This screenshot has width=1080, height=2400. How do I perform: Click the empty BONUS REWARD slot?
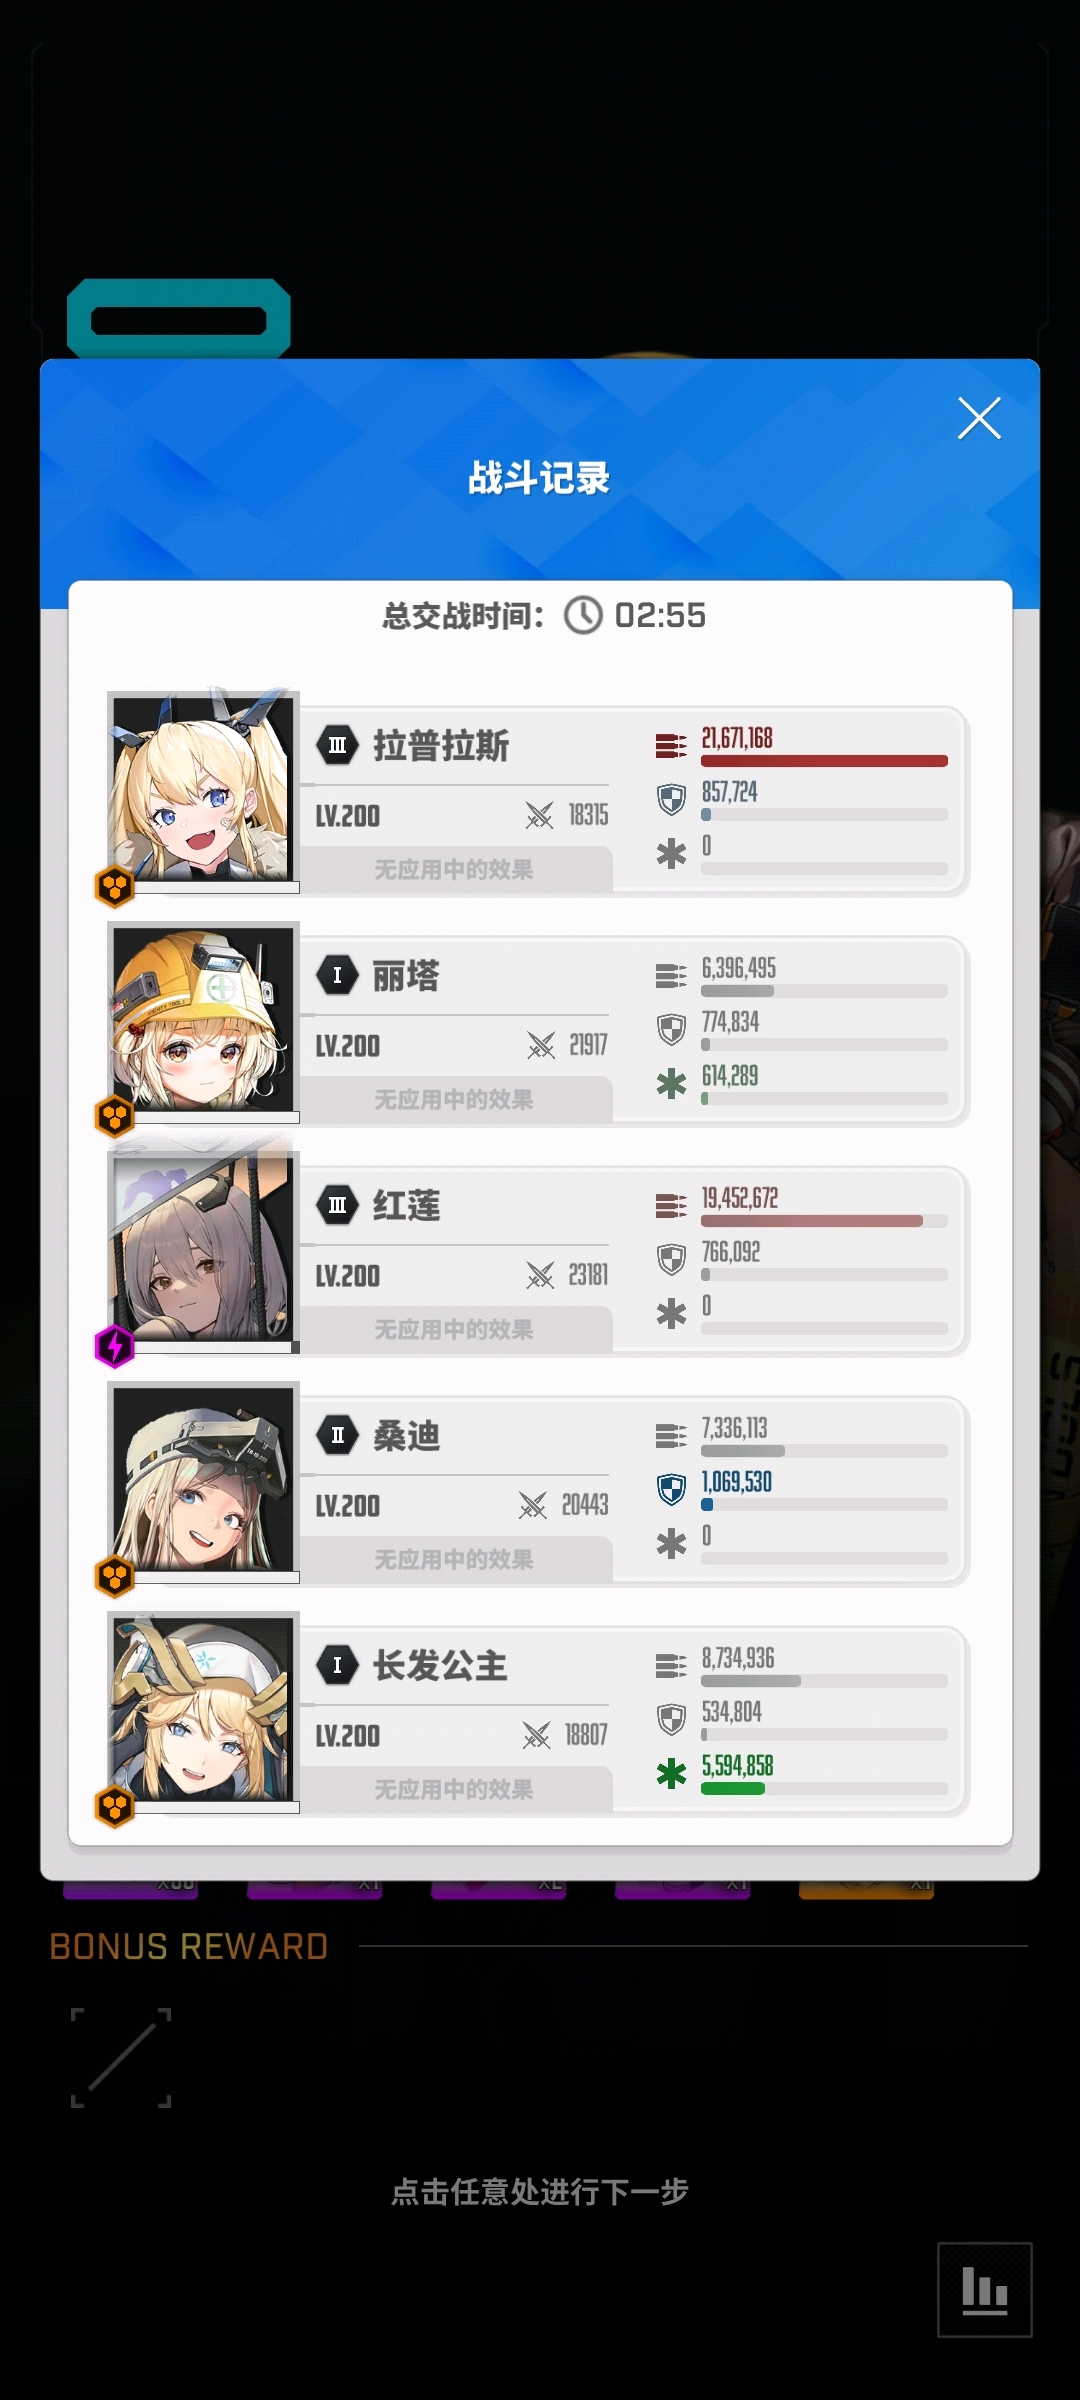(121, 2058)
